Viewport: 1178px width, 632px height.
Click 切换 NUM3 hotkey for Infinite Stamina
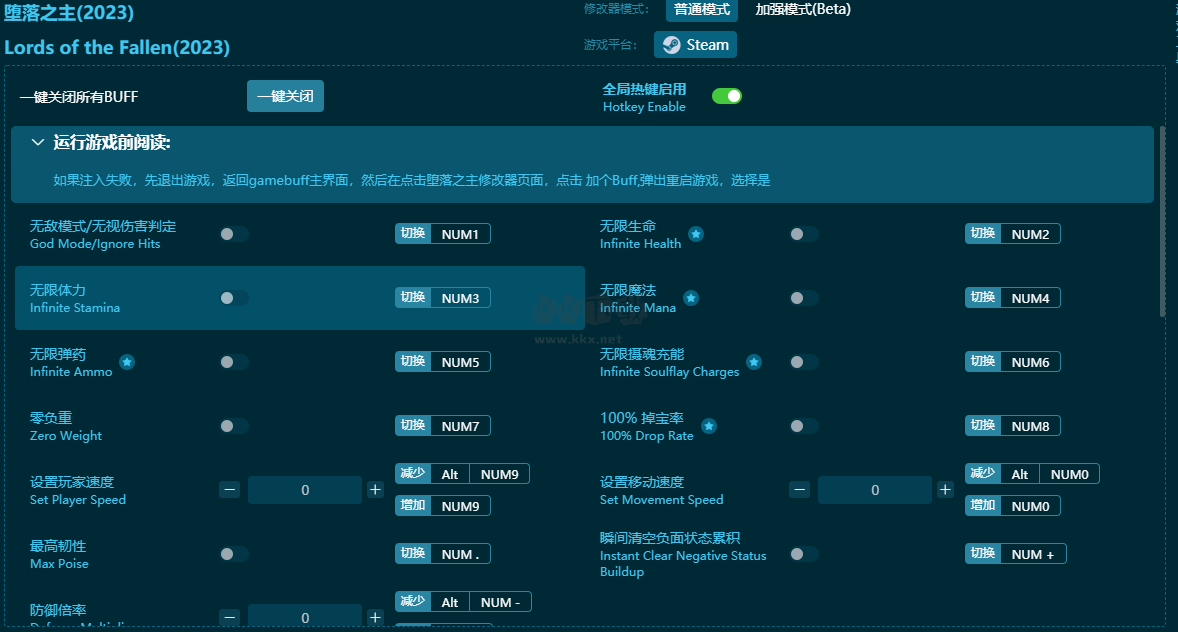443,298
